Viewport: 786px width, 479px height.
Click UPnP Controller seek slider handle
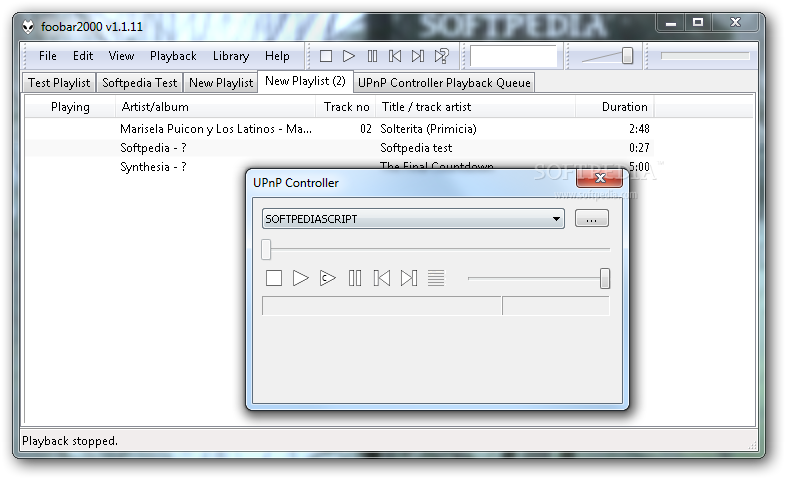266,249
